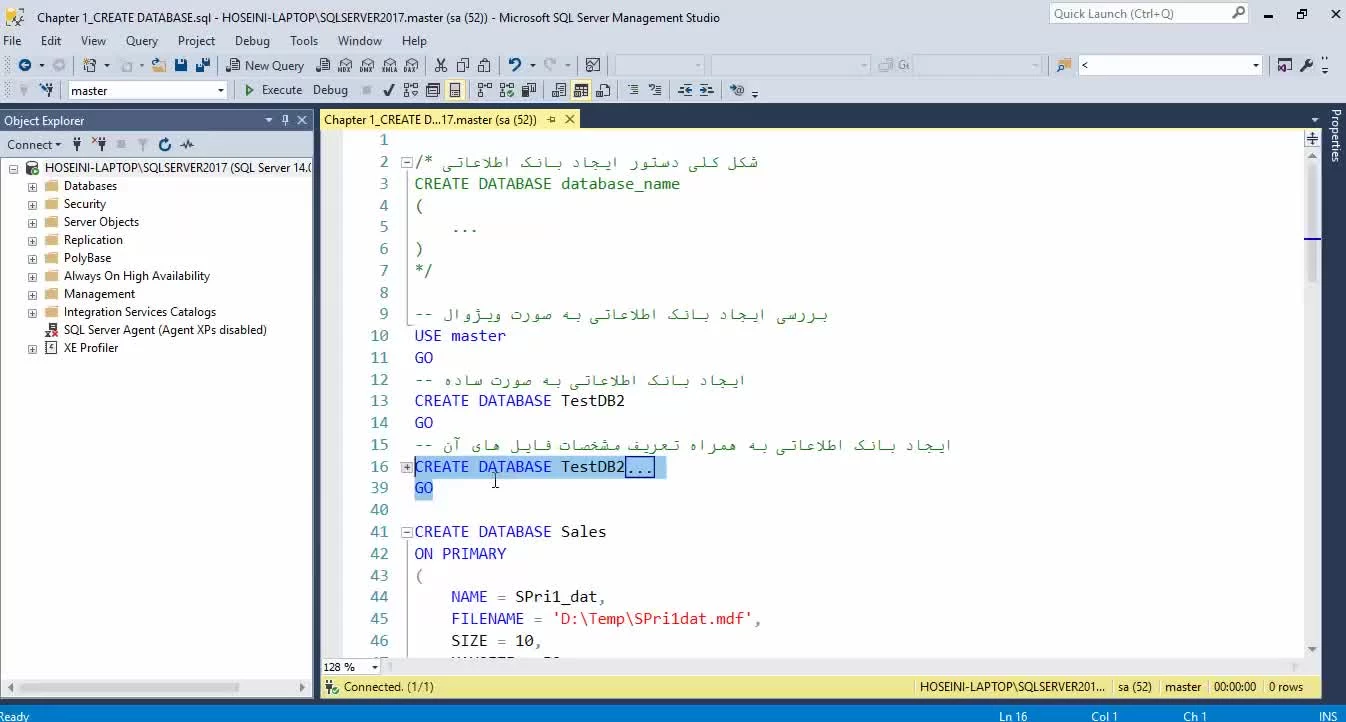The height and width of the screenshot is (722, 1346).
Task: Click the Solution Explorer icon at top right
Action: coord(1285,65)
